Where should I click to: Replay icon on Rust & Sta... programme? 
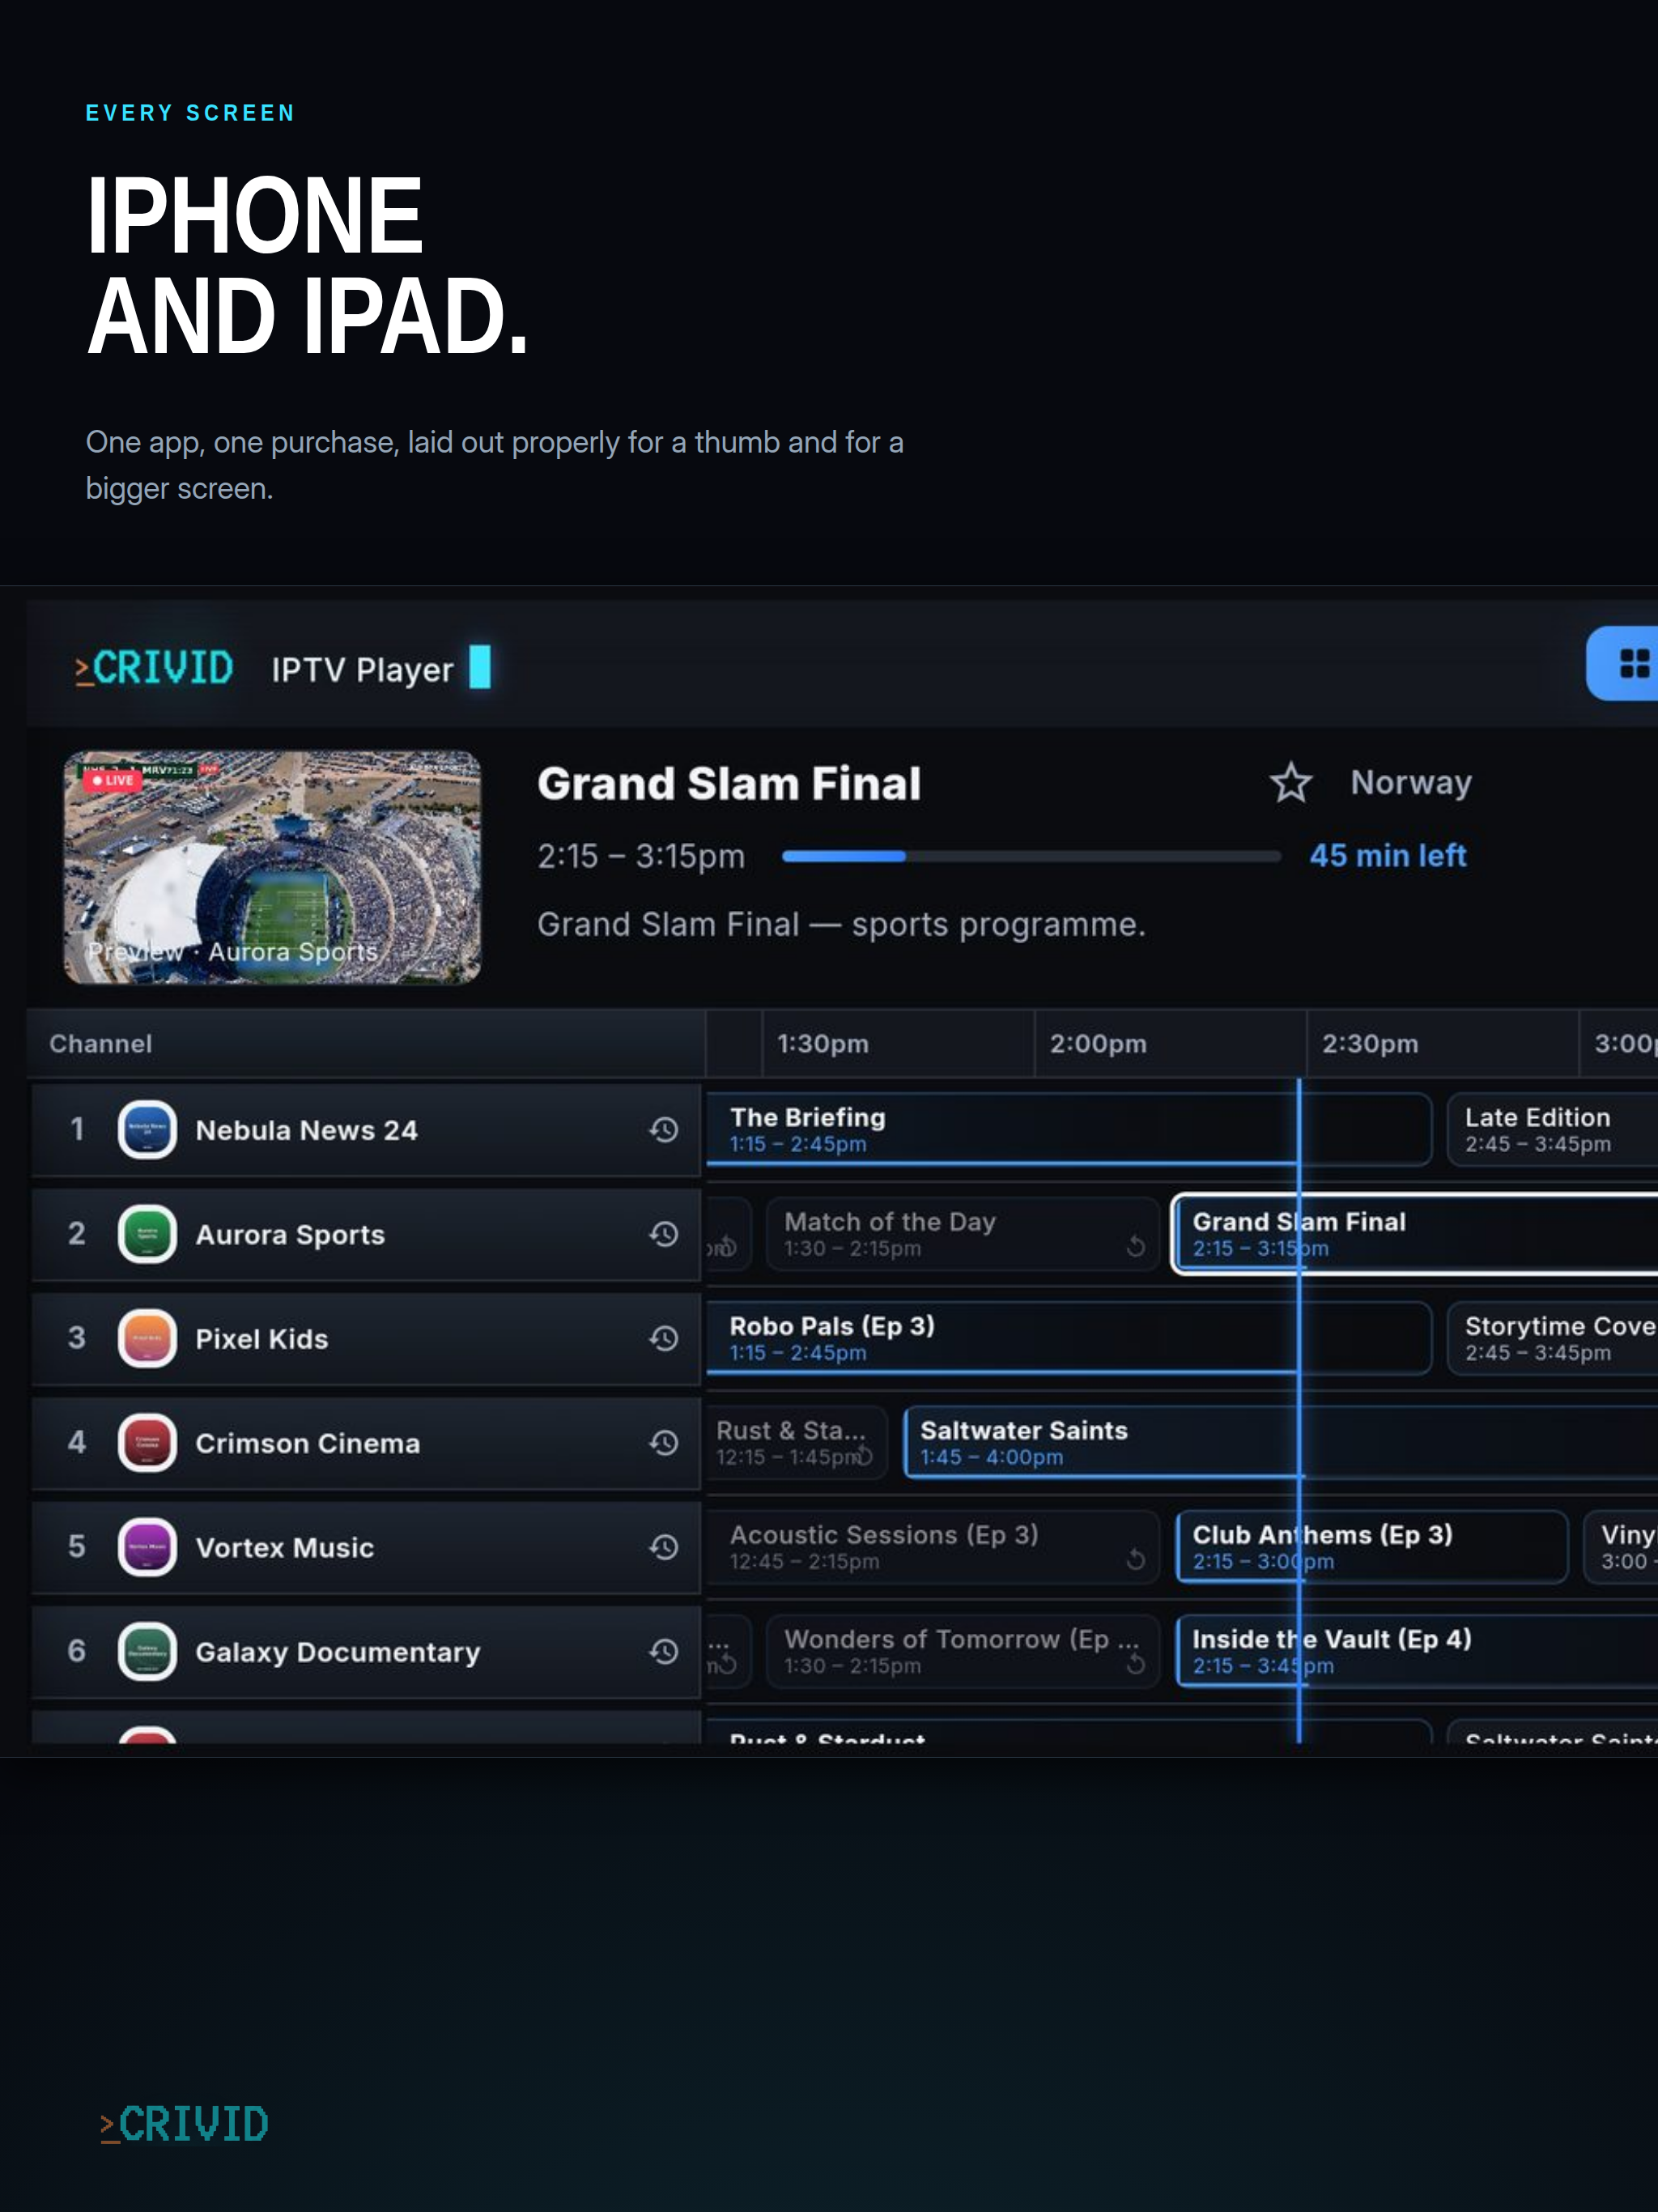pos(864,1455)
